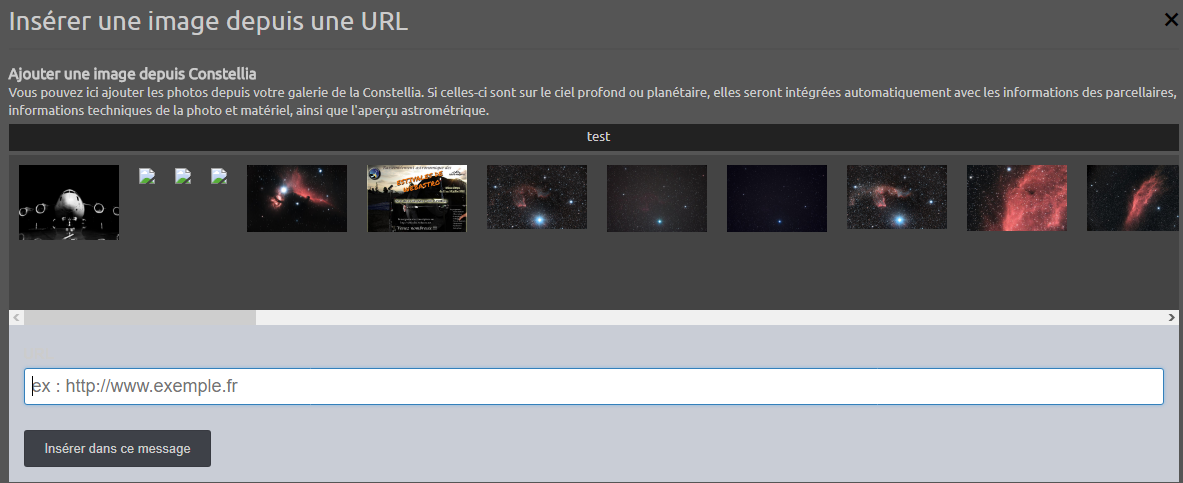Click the 'Insérer une image depuis une URL' title
Viewport: 1183px width, 483px height.
208,21
